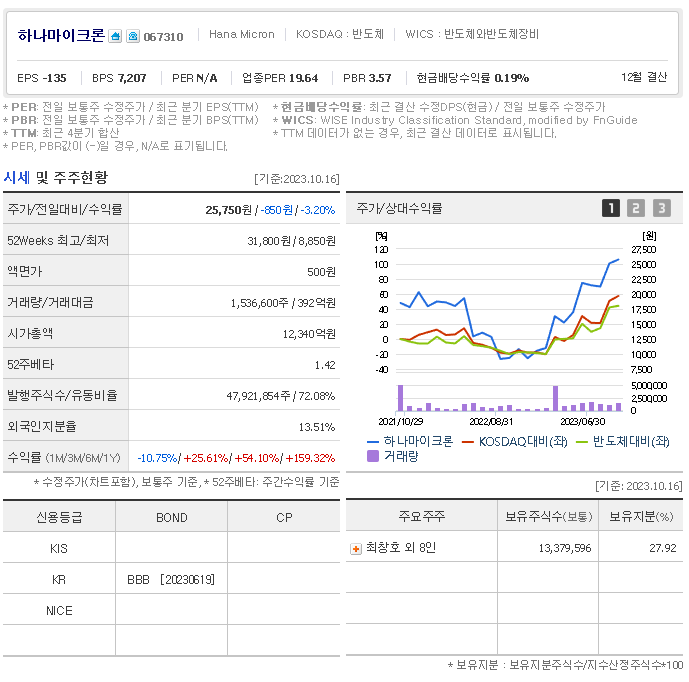Click the +159.32% one-year return
Image resolution: width=689 pixels, height=682 pixels.
click(310, 458)
